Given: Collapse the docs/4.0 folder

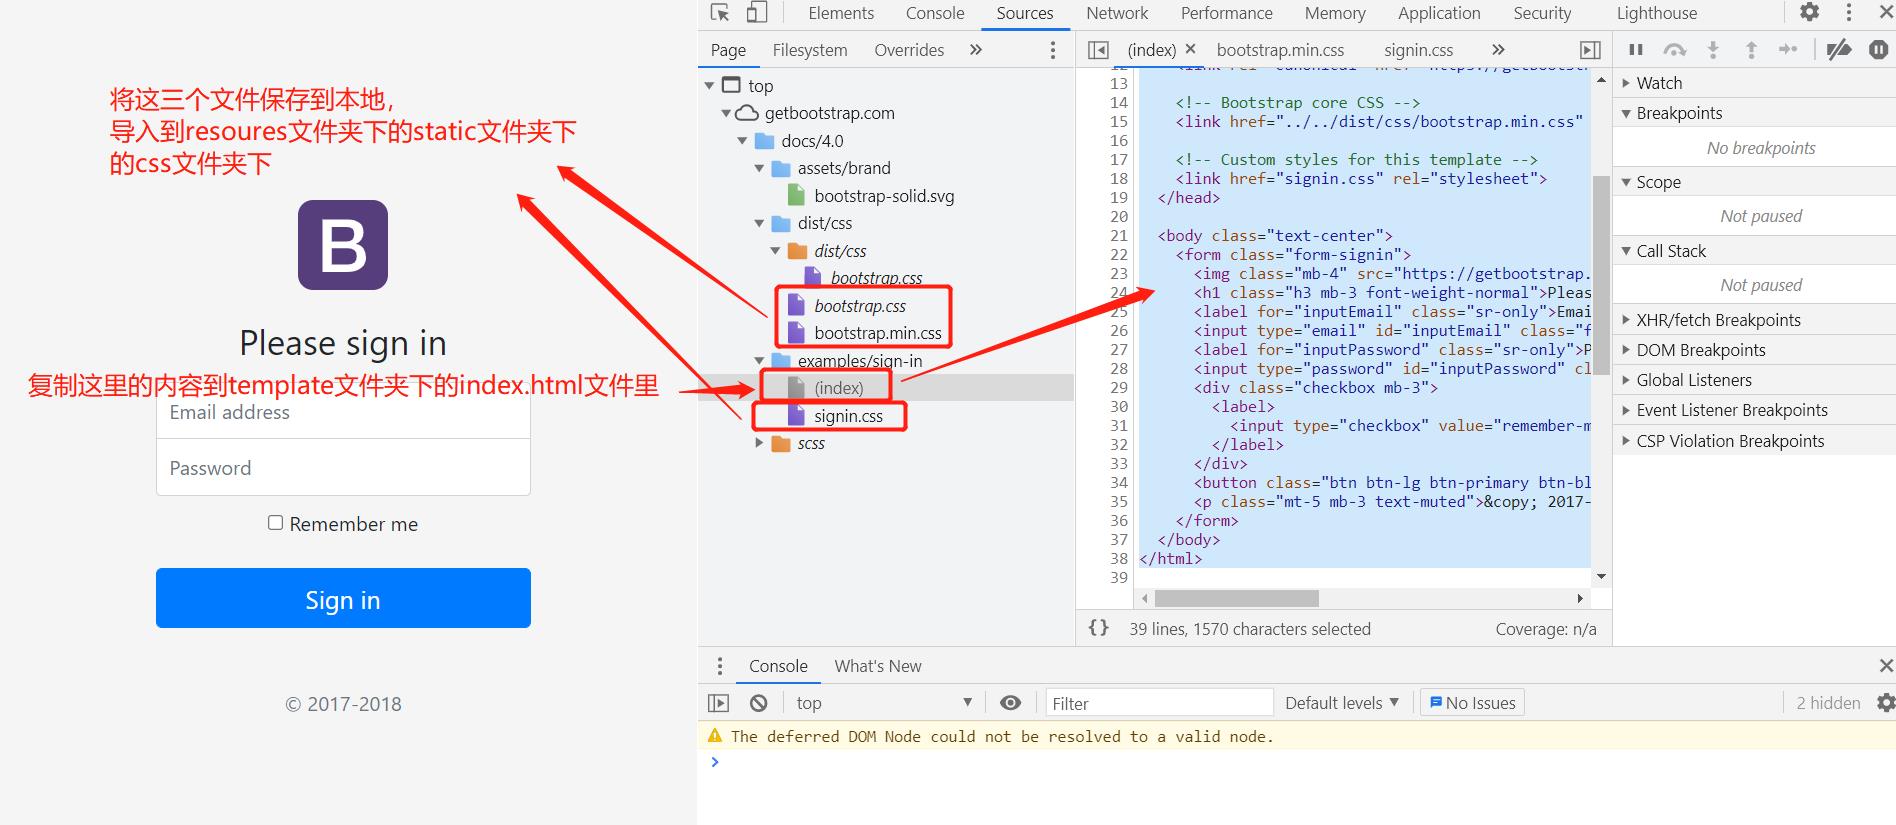Looking at the screenshot, I should pos(742,141).
